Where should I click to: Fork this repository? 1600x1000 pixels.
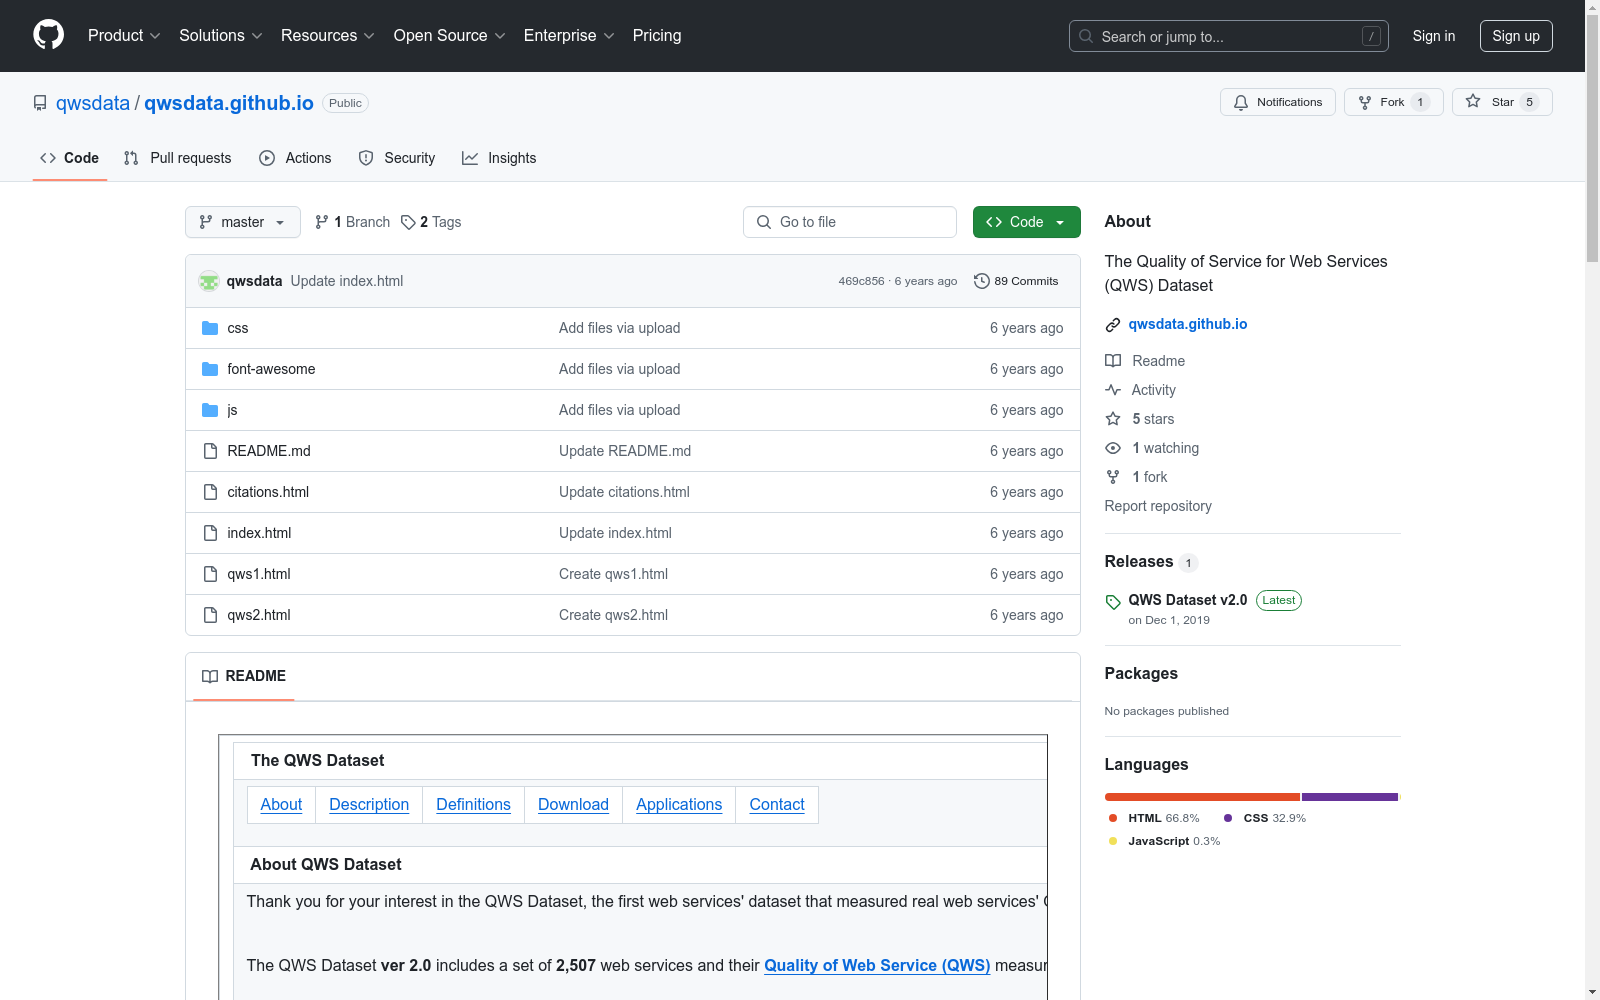coord(1392,102)
